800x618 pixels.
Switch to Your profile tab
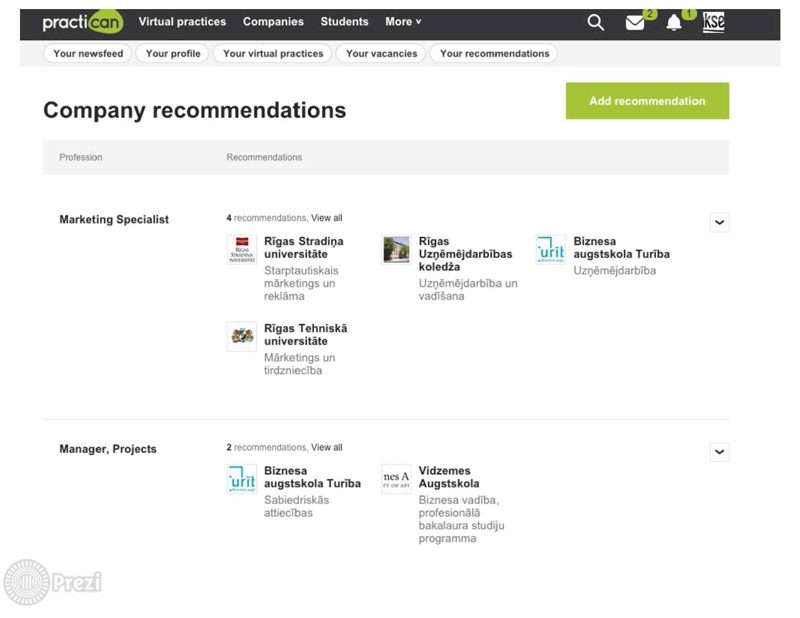173,54
